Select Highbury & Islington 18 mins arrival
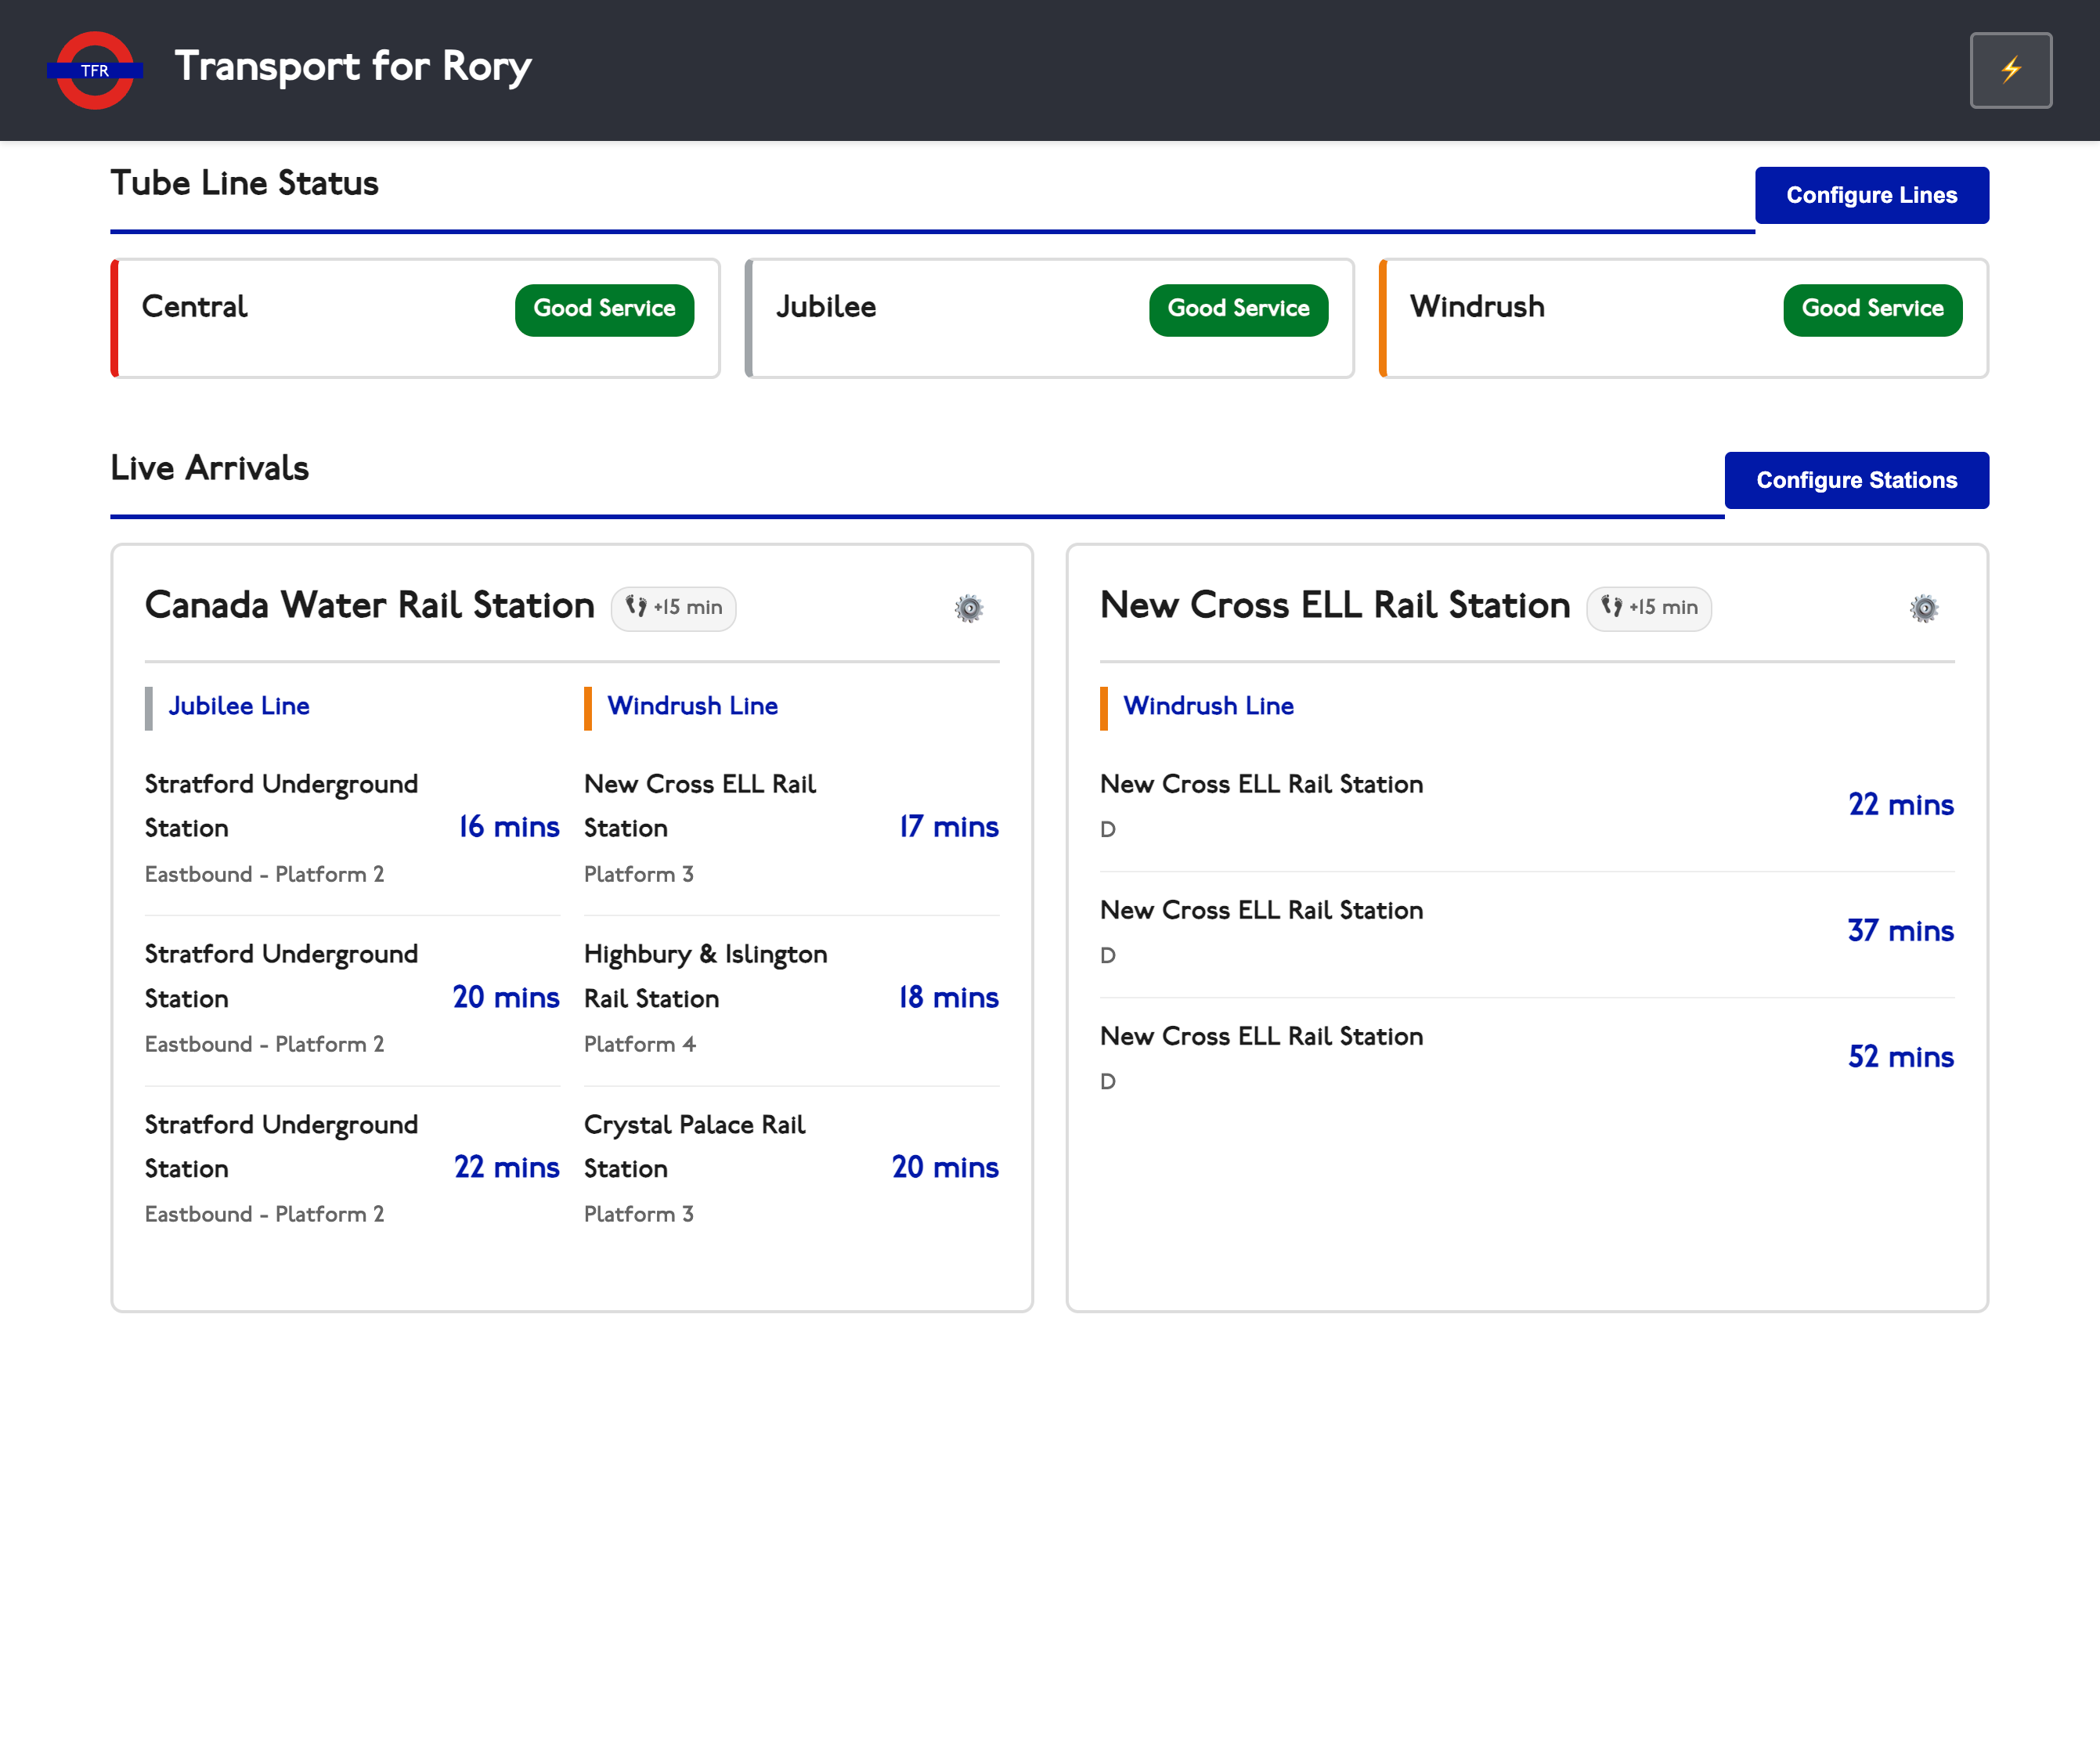2100x1751 pixels. point(790,997)
